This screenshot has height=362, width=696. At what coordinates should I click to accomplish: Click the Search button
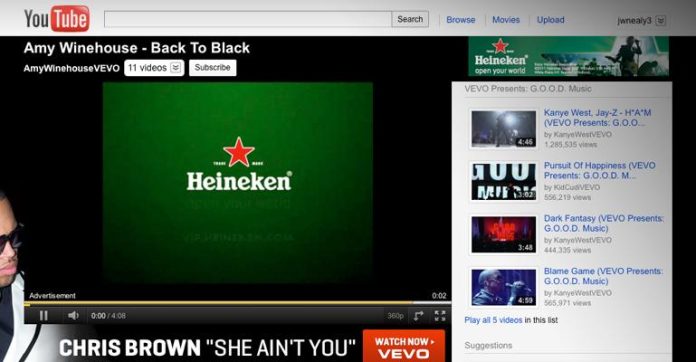(410, 19)
